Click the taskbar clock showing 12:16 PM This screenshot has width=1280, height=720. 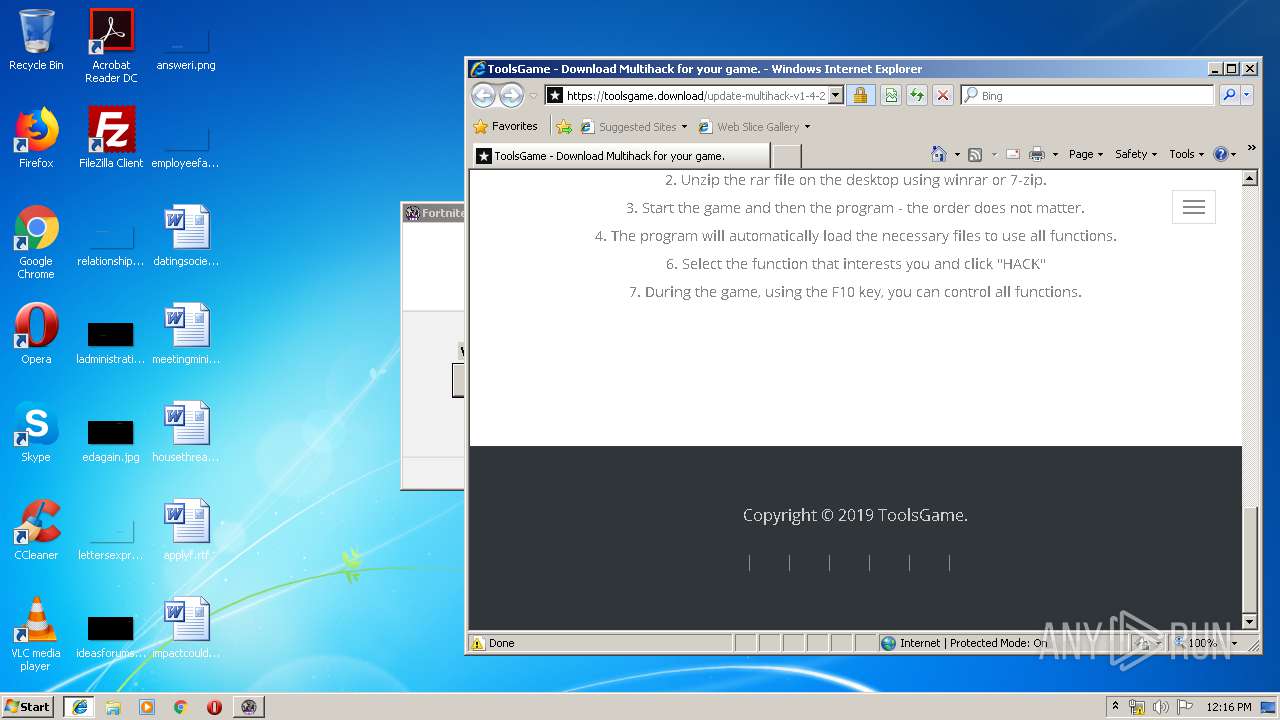[x=1229, y=707]
